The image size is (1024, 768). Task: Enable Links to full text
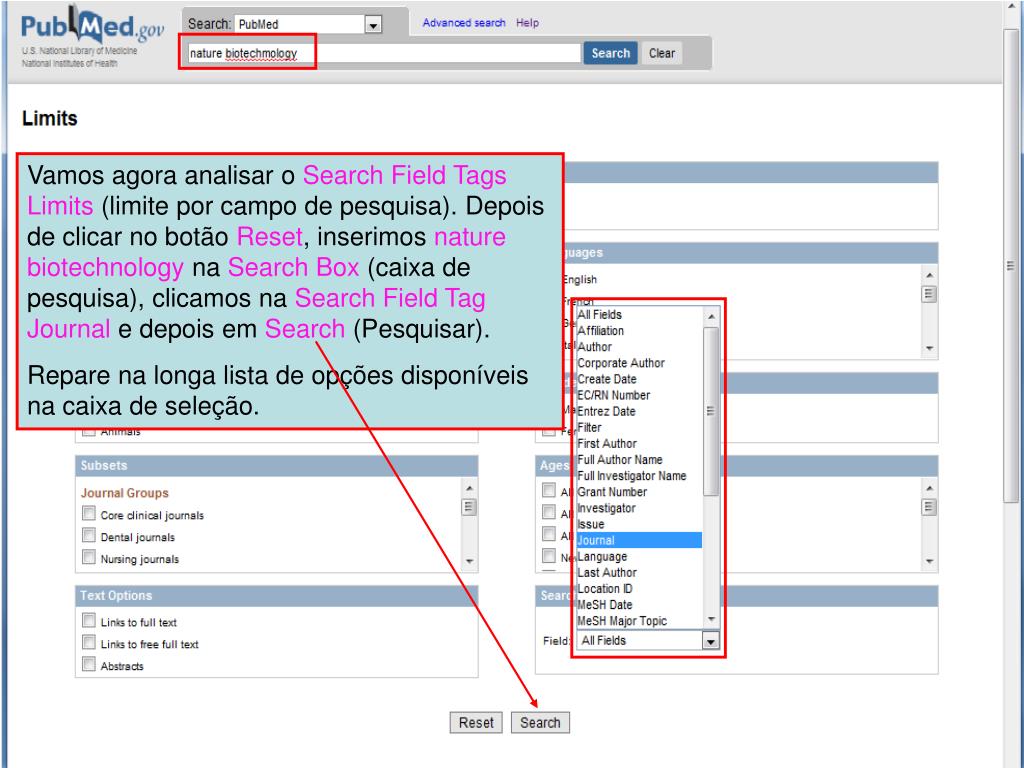pos(89,620)
